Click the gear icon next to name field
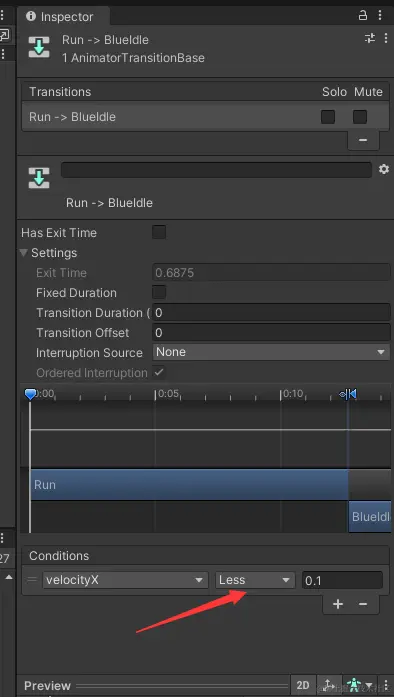This screenshot has height=697, width=394. (384, 169)
